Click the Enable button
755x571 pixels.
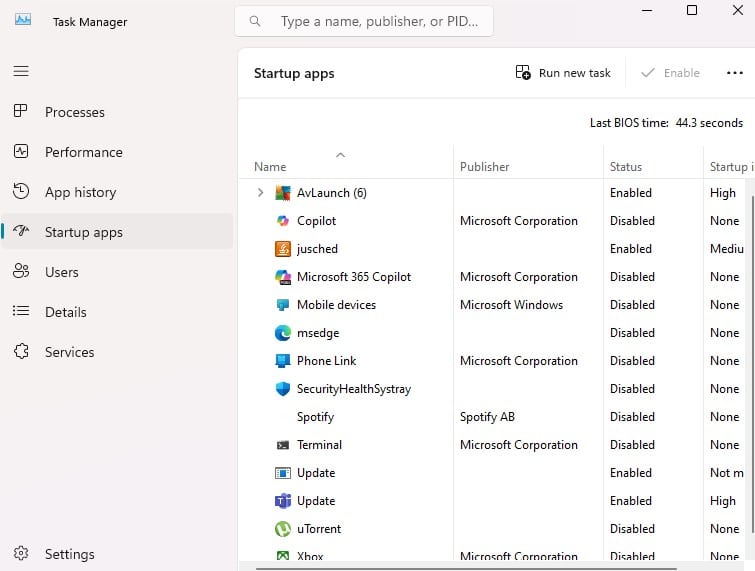[x=671, y=73]
